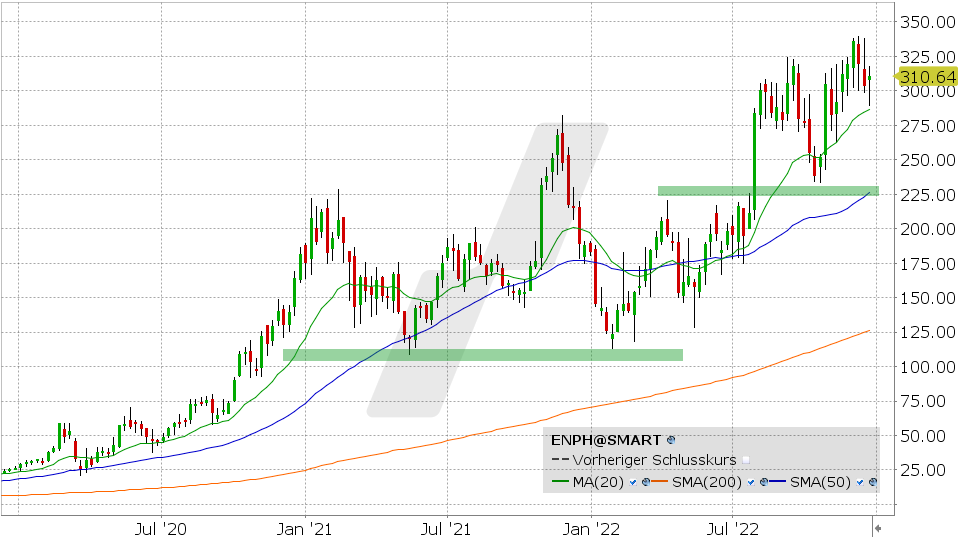Click the SMA(50) indicator settings icon
The width and height of the screenshot is (960, 540).
pyautogui.click(x=873, y=483)
